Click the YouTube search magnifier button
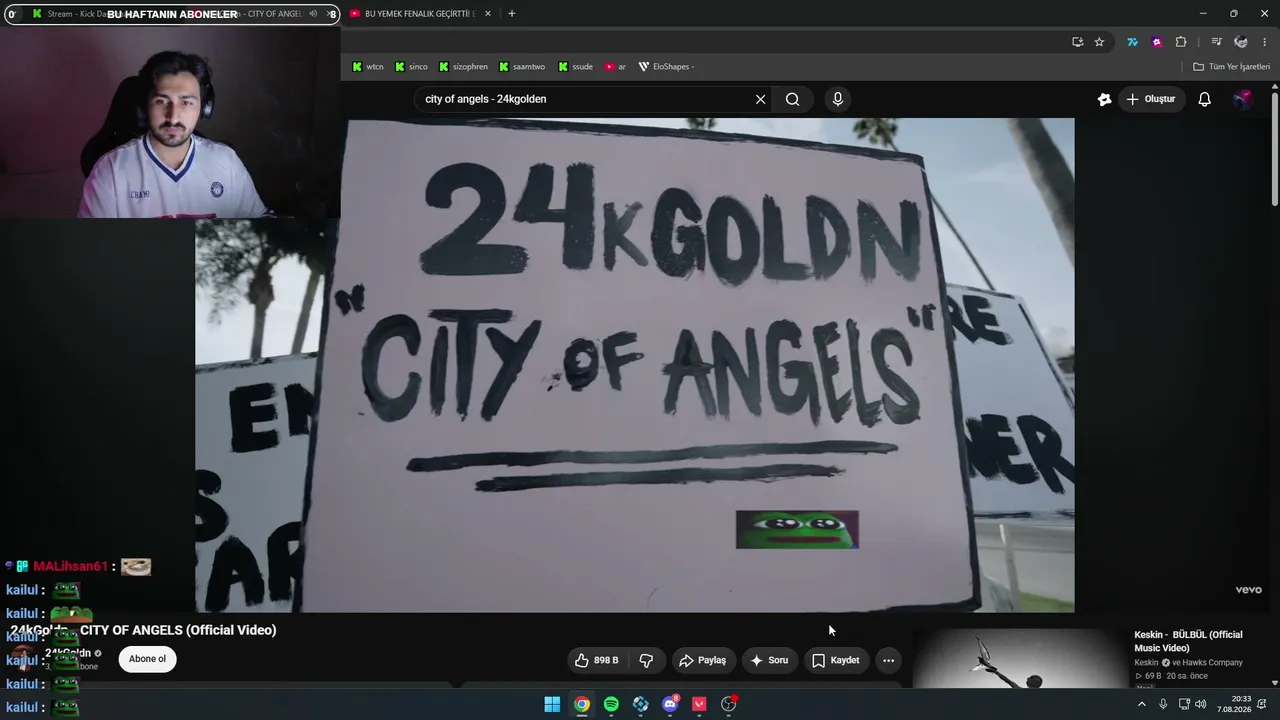The height and width of the screenshot is (720, 1280). 792,99
